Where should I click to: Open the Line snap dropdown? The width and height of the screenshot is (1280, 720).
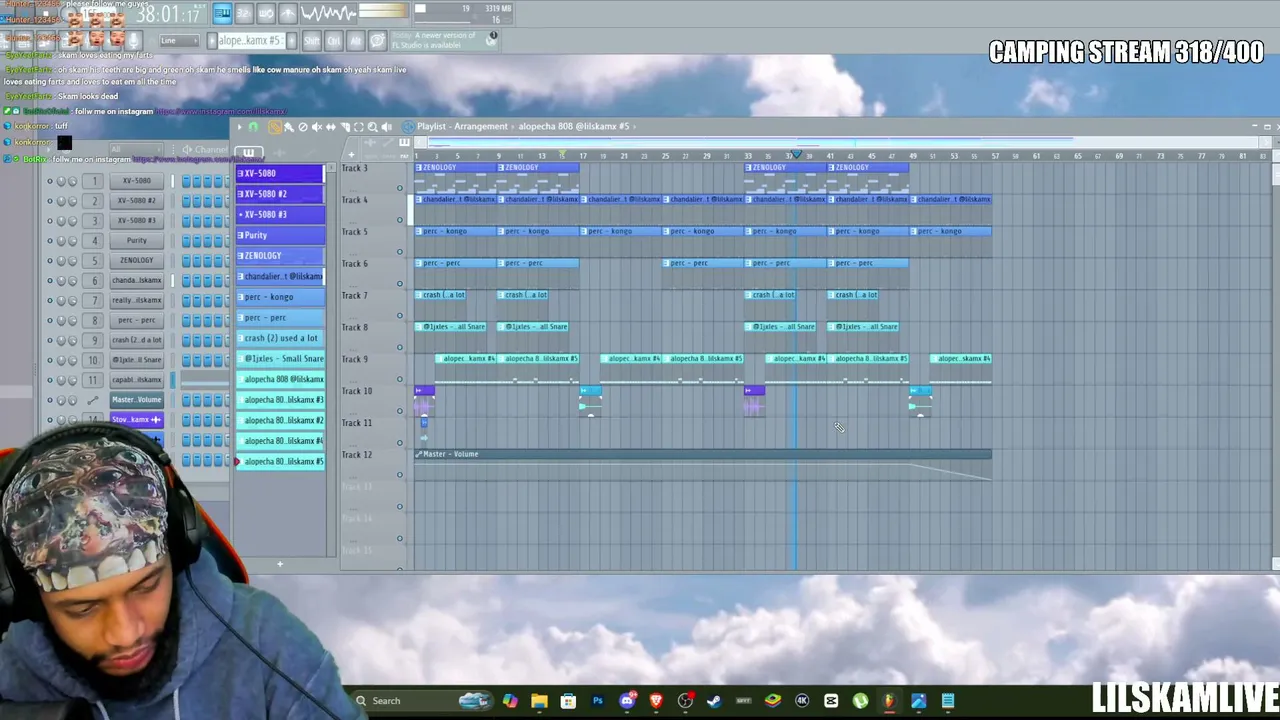[x=180, y=41]
